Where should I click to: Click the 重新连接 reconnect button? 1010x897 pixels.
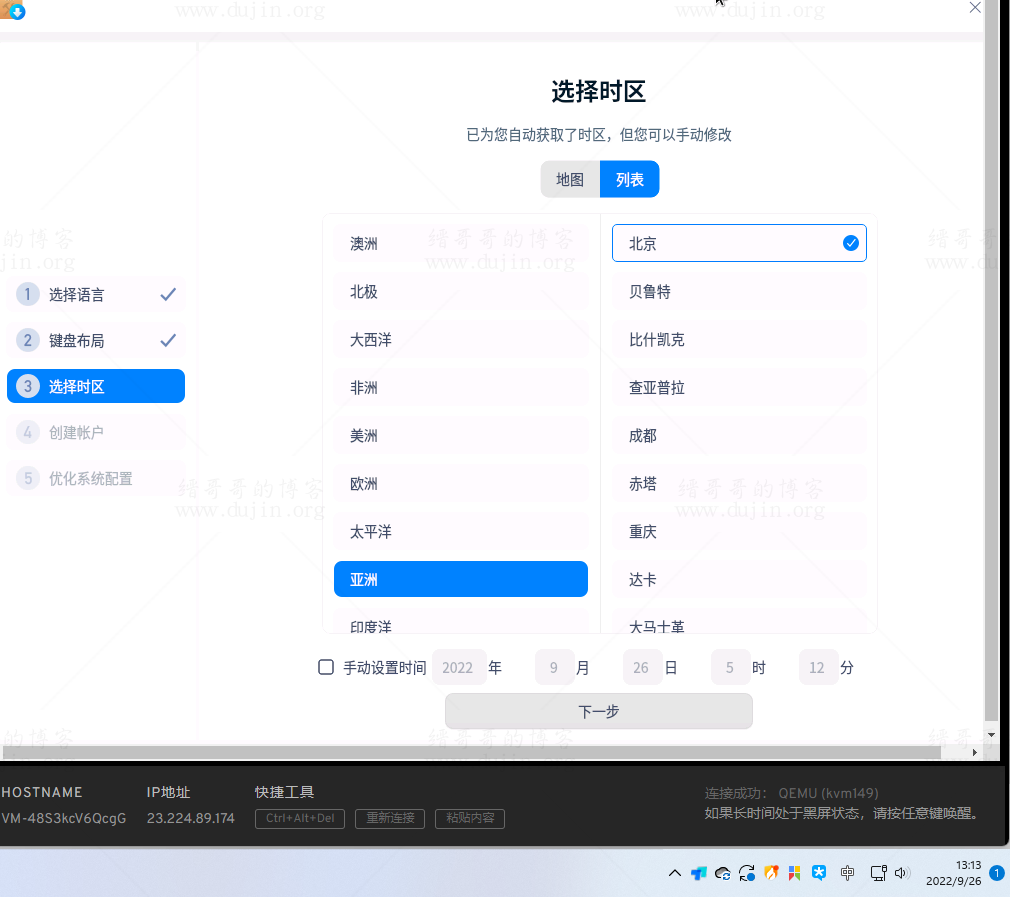pyautogui.click(x=390, y=818)
